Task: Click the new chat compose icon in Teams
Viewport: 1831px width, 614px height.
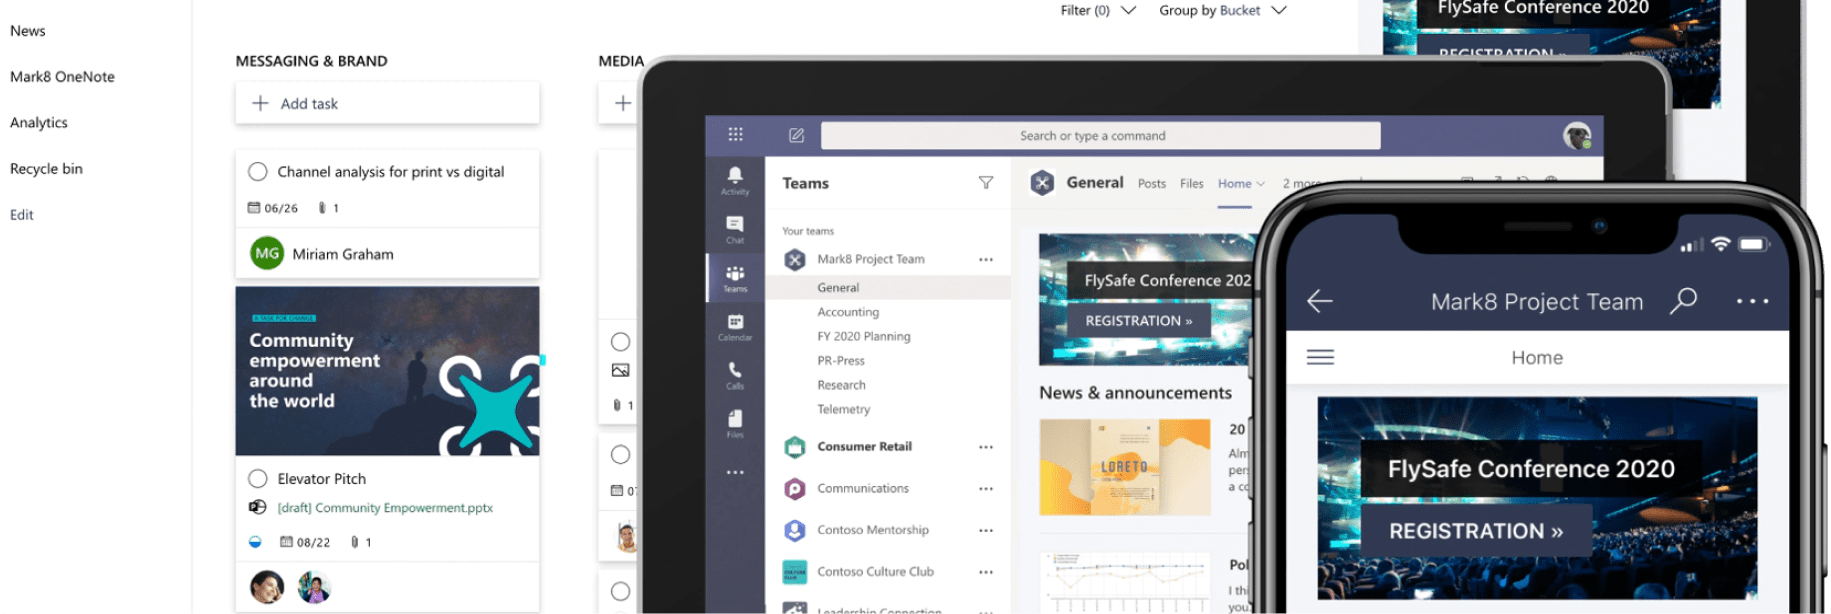Action: [796, 135]
